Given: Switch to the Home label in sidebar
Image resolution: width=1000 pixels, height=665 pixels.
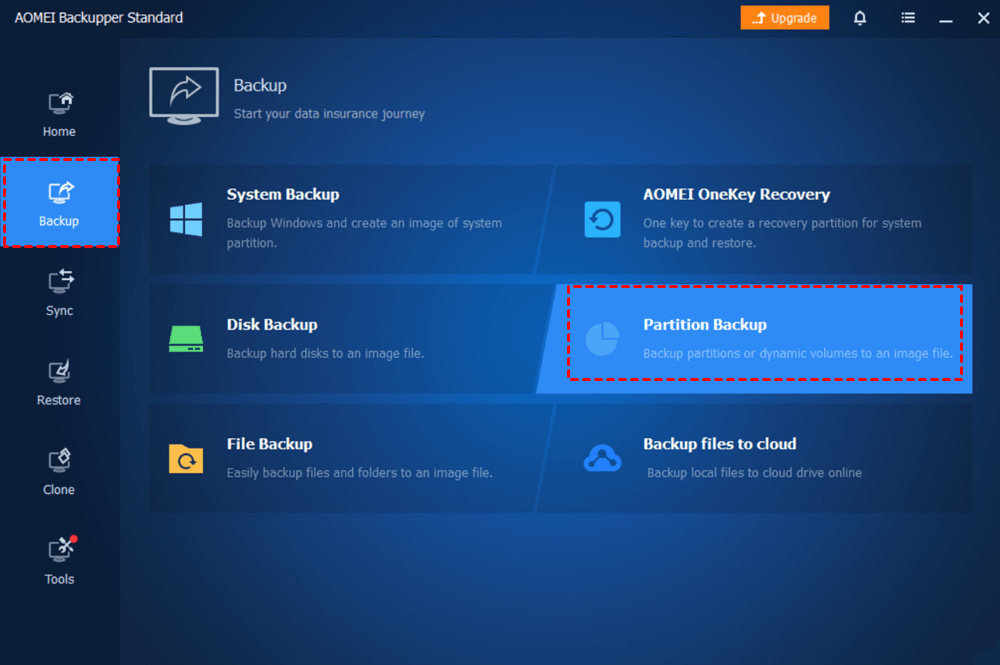Looking at the screenshot, I should pyautogui.click(x=59, y=131).
